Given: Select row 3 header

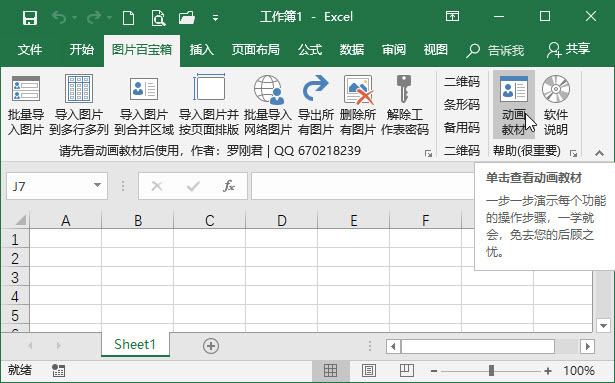Looking at the screenshot, I should tap(15, 277).
